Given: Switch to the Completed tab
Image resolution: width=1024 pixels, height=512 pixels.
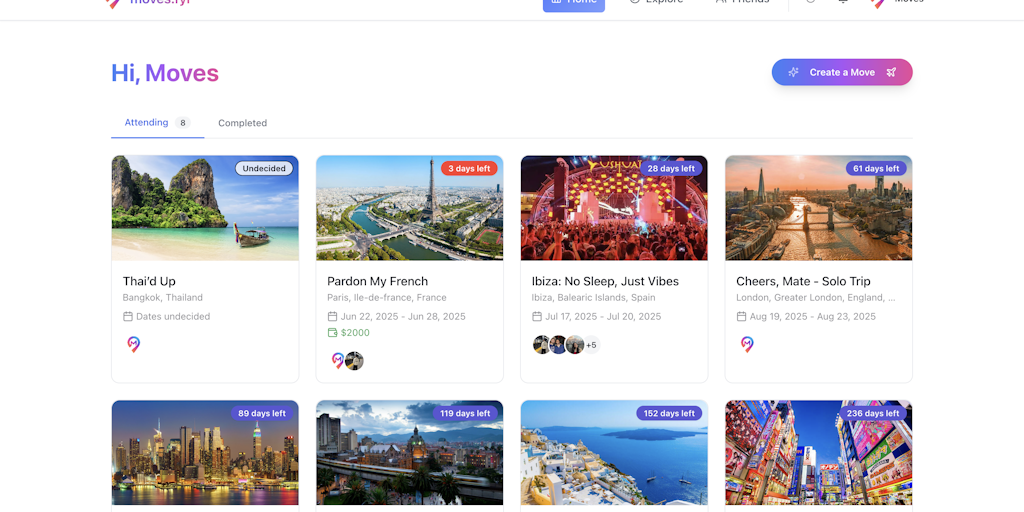Looking at the screenshot, I should pyautogui.click(x=242, y=123).
